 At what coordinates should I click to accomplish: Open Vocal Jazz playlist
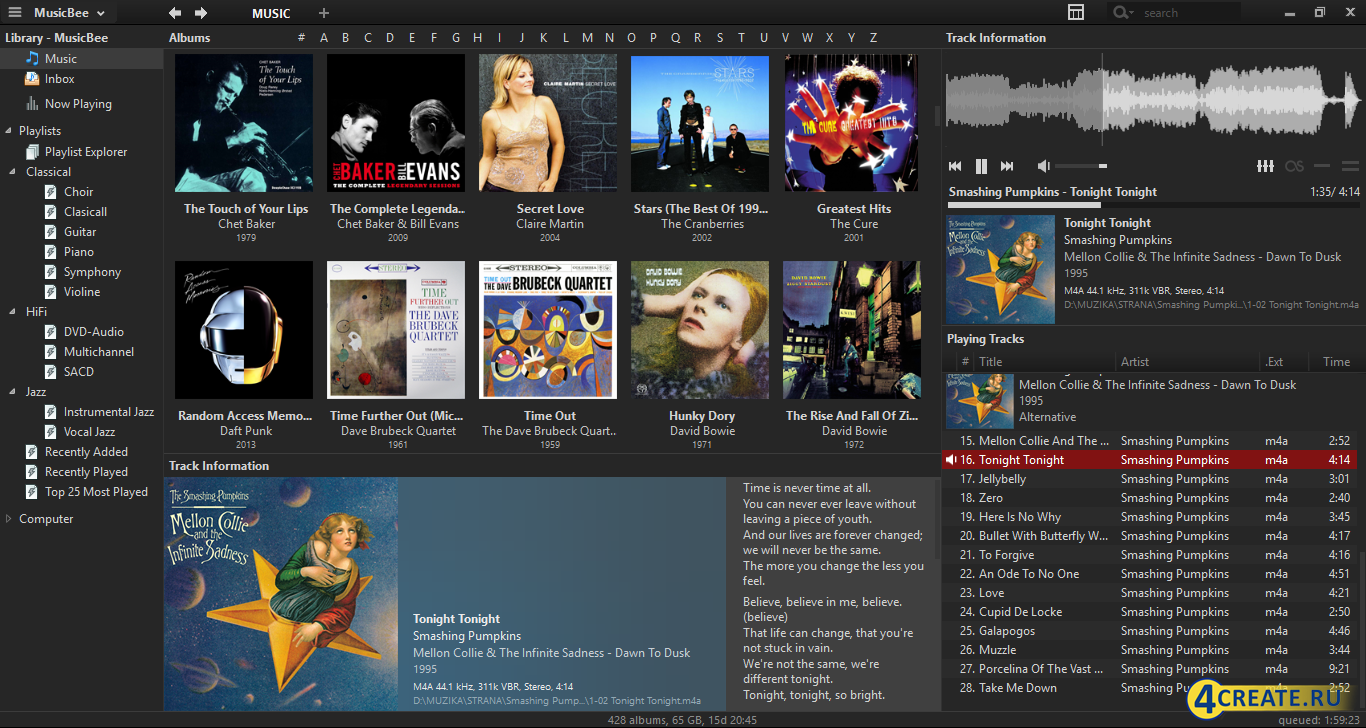89,432
